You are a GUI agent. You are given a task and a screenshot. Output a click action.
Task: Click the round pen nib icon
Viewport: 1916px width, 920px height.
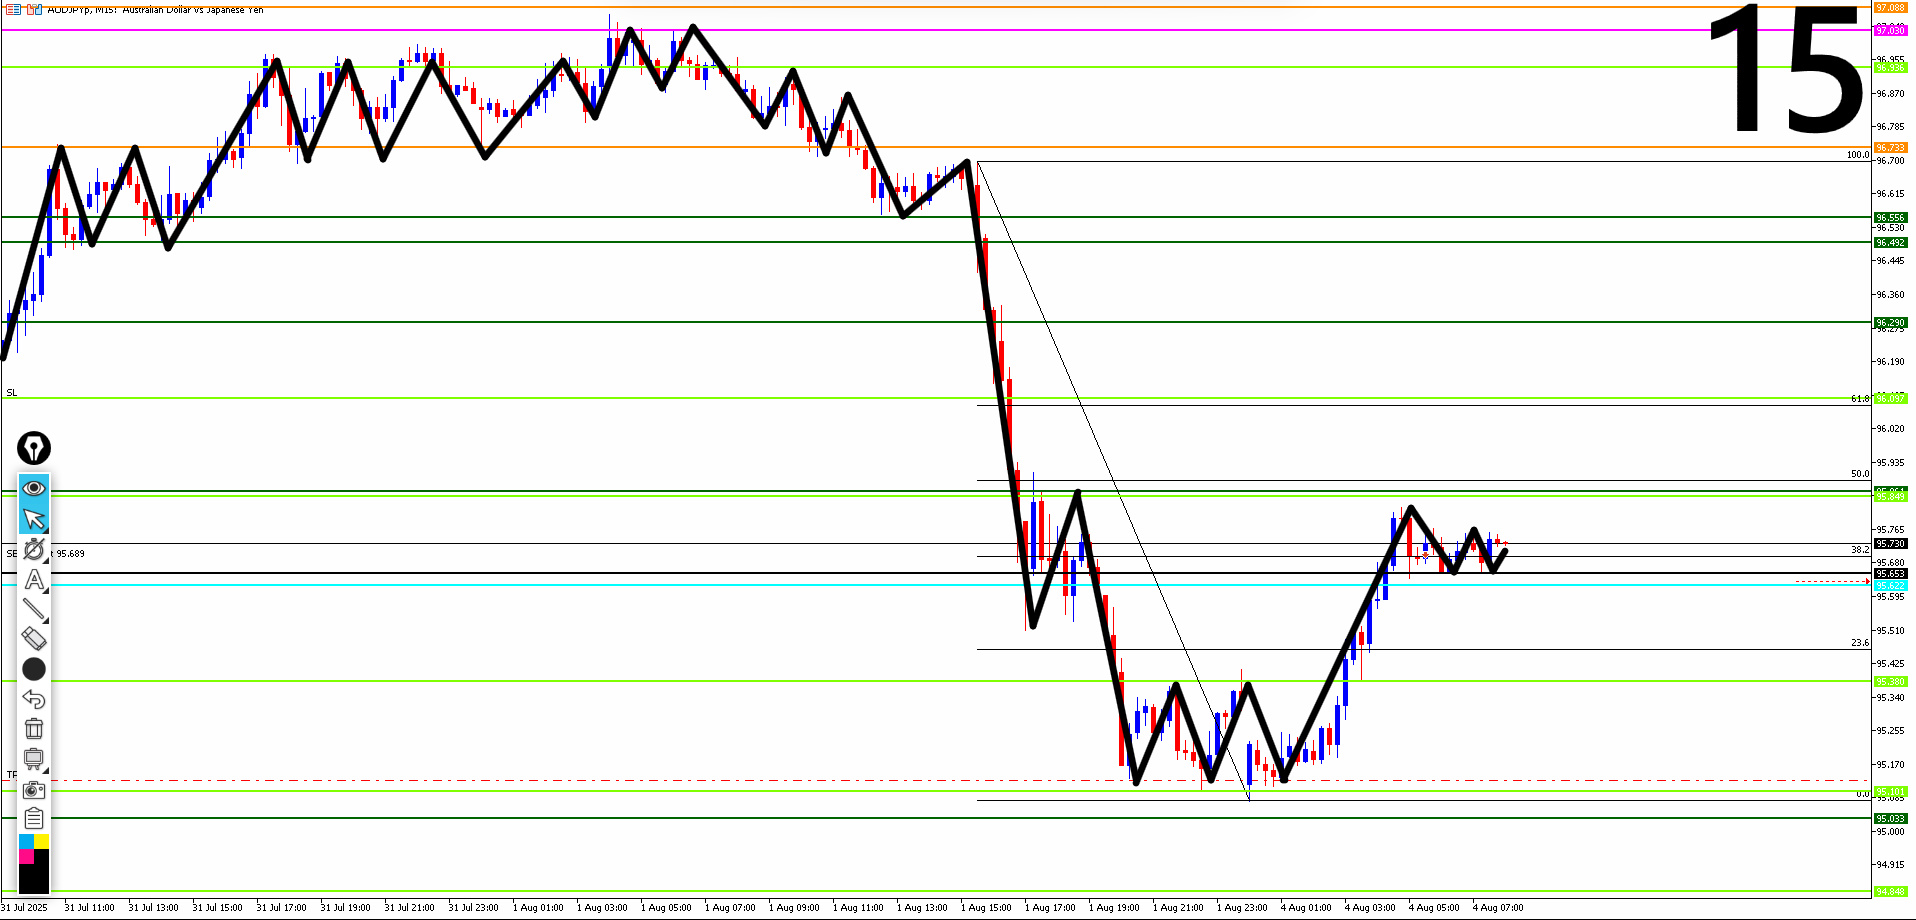[34, 448]
